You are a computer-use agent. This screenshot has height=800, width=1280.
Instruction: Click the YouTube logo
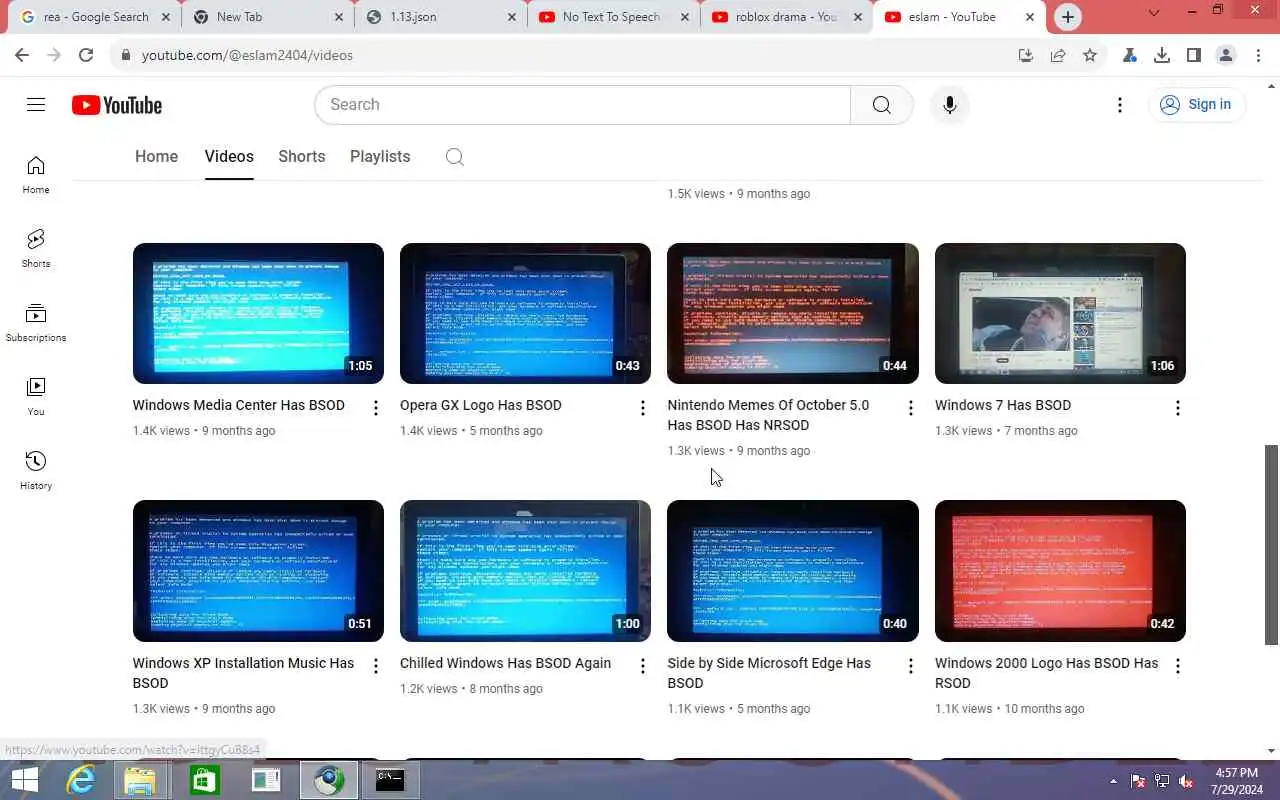(117, 105)
